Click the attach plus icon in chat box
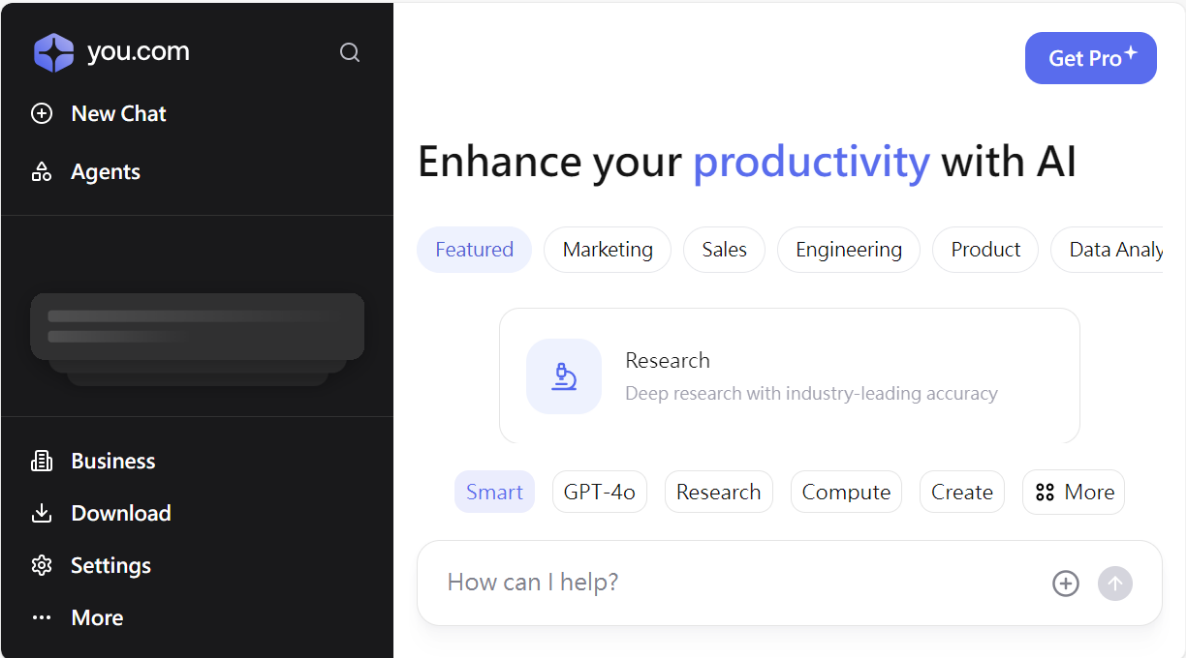The height and width of the screenshot is (659, 1187). coord(1065,583)
